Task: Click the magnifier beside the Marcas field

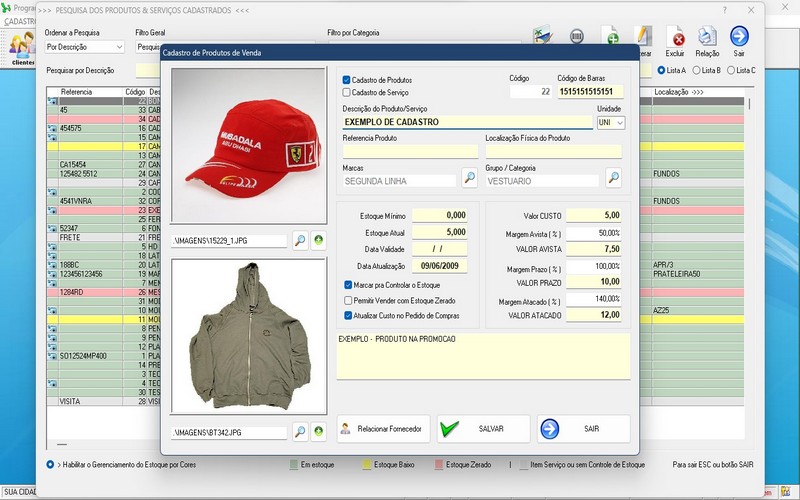Action: click(x=470, y=179)
